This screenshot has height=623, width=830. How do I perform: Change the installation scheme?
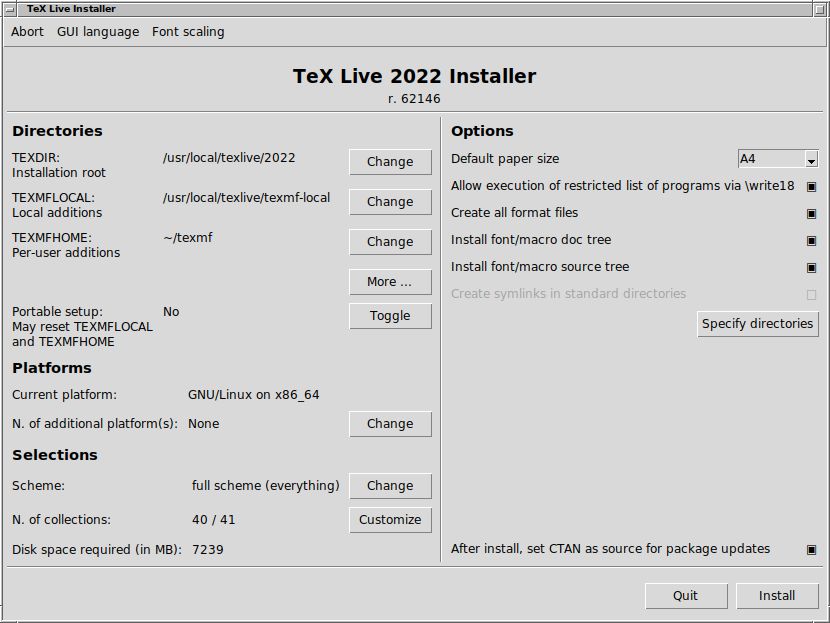point(390,486)
